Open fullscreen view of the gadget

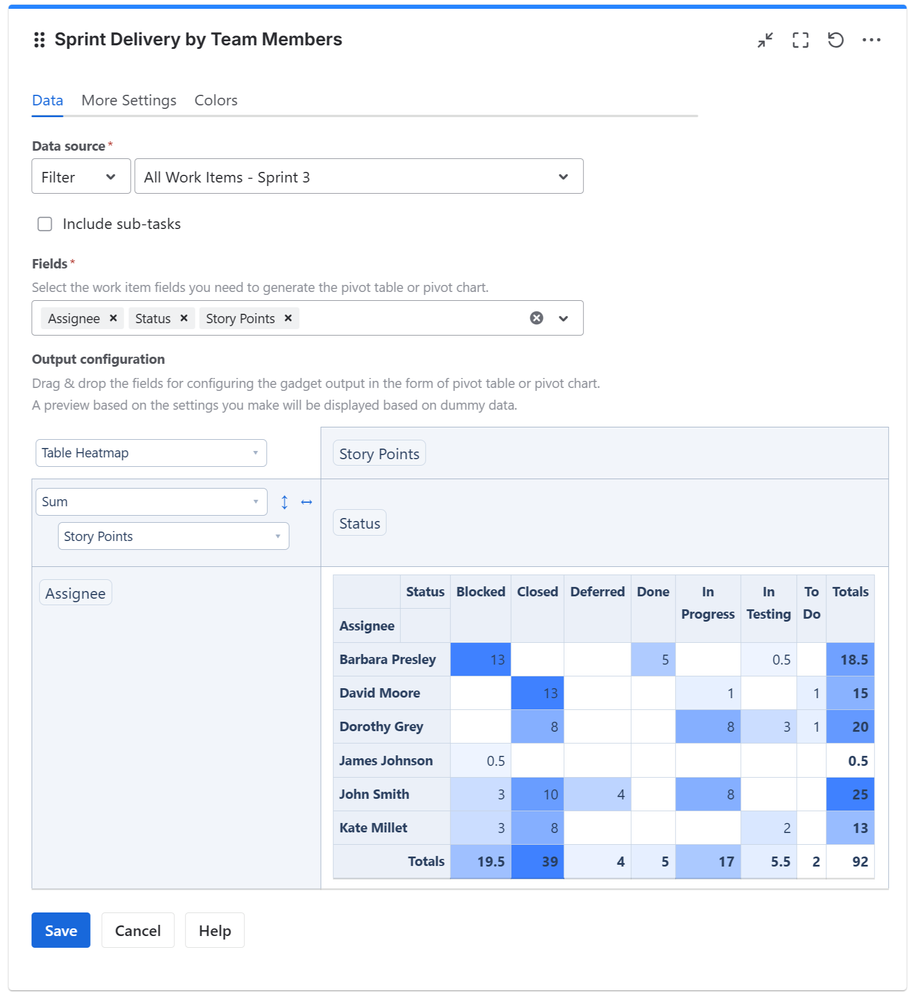coord(800,40)
